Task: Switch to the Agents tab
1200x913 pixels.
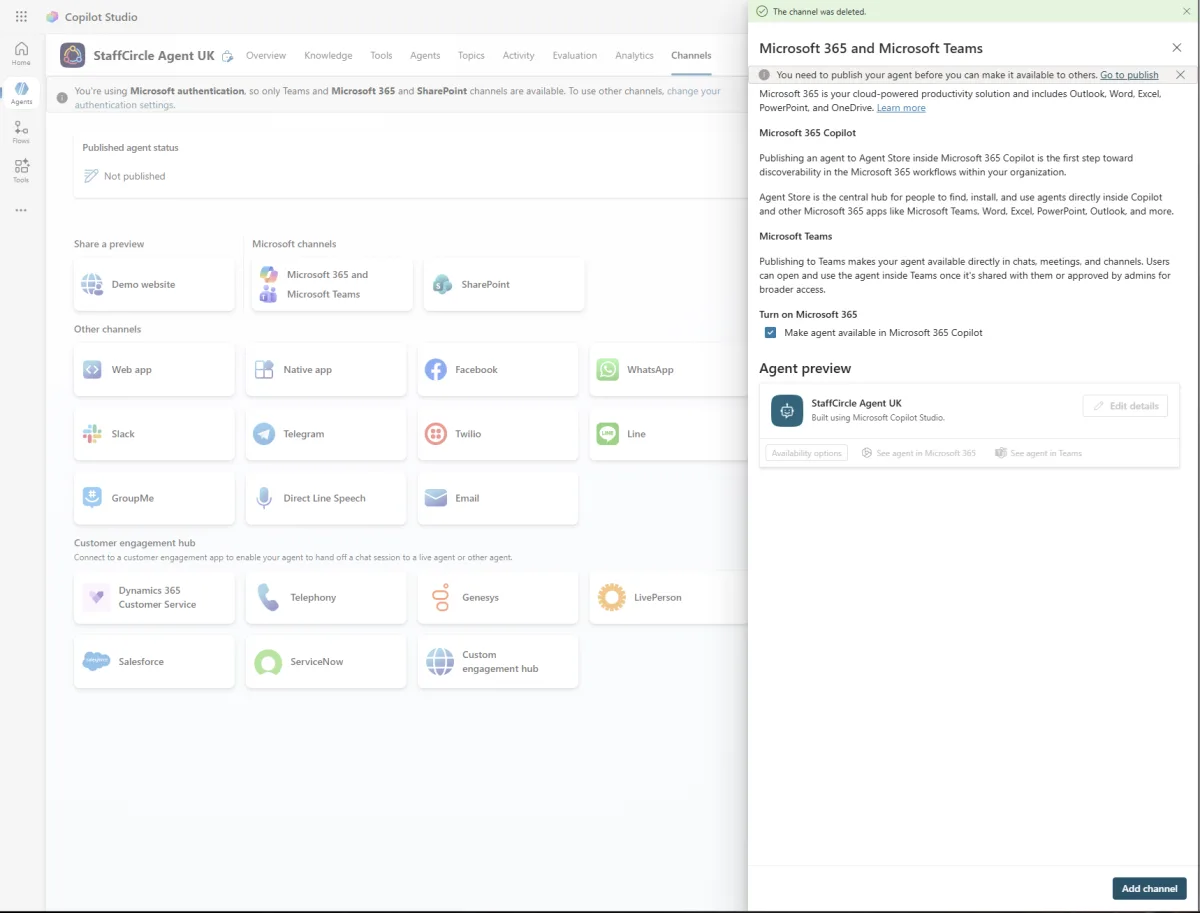Action: [x=425, y=56]
